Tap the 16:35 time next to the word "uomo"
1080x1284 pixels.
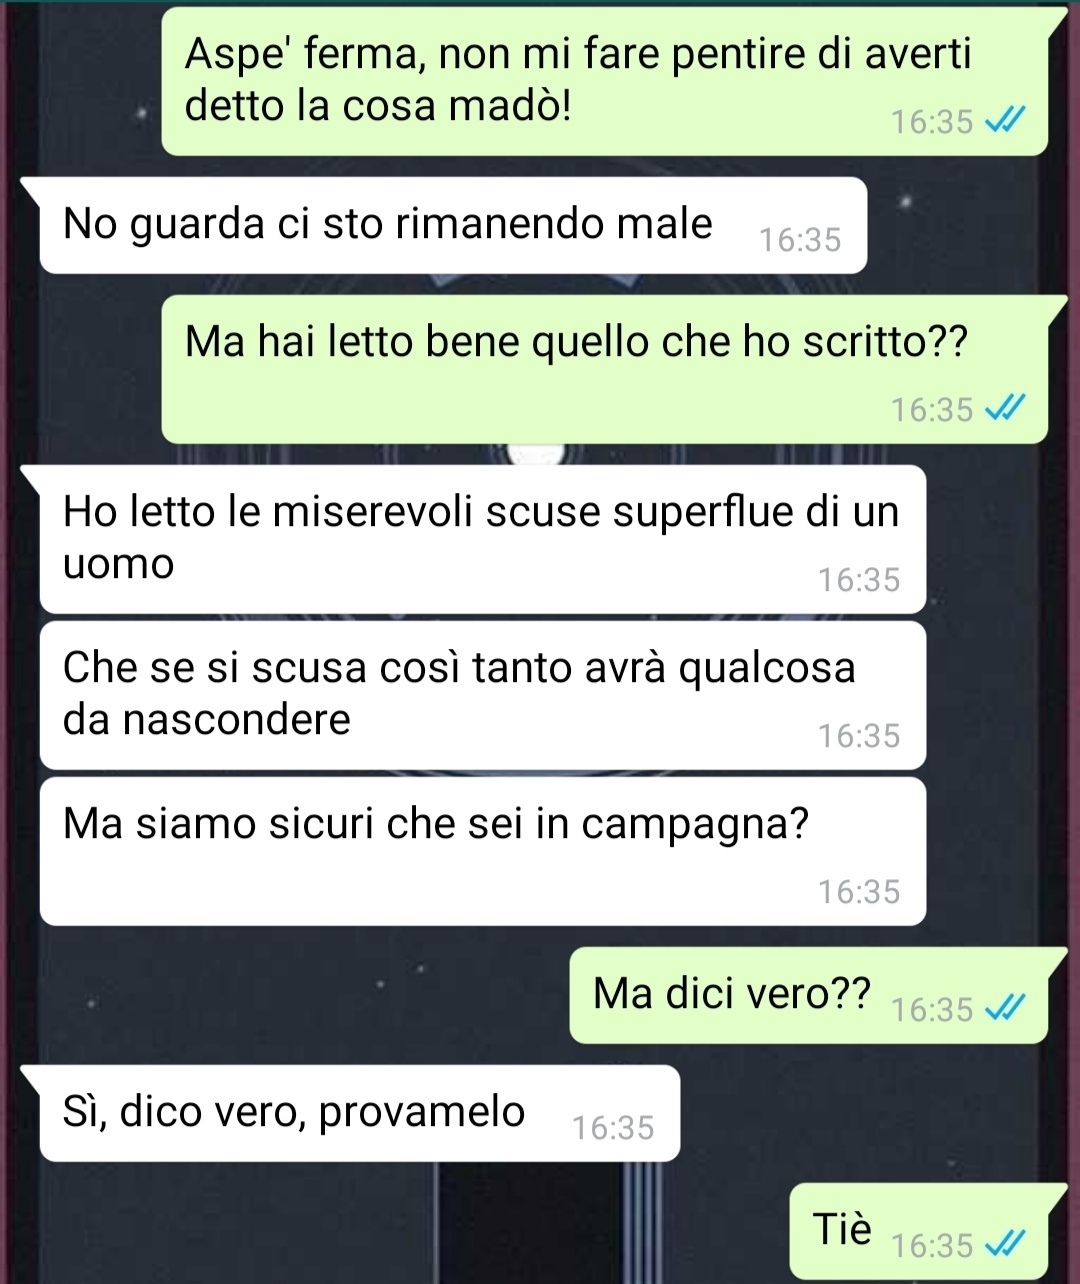coord(859,580)
